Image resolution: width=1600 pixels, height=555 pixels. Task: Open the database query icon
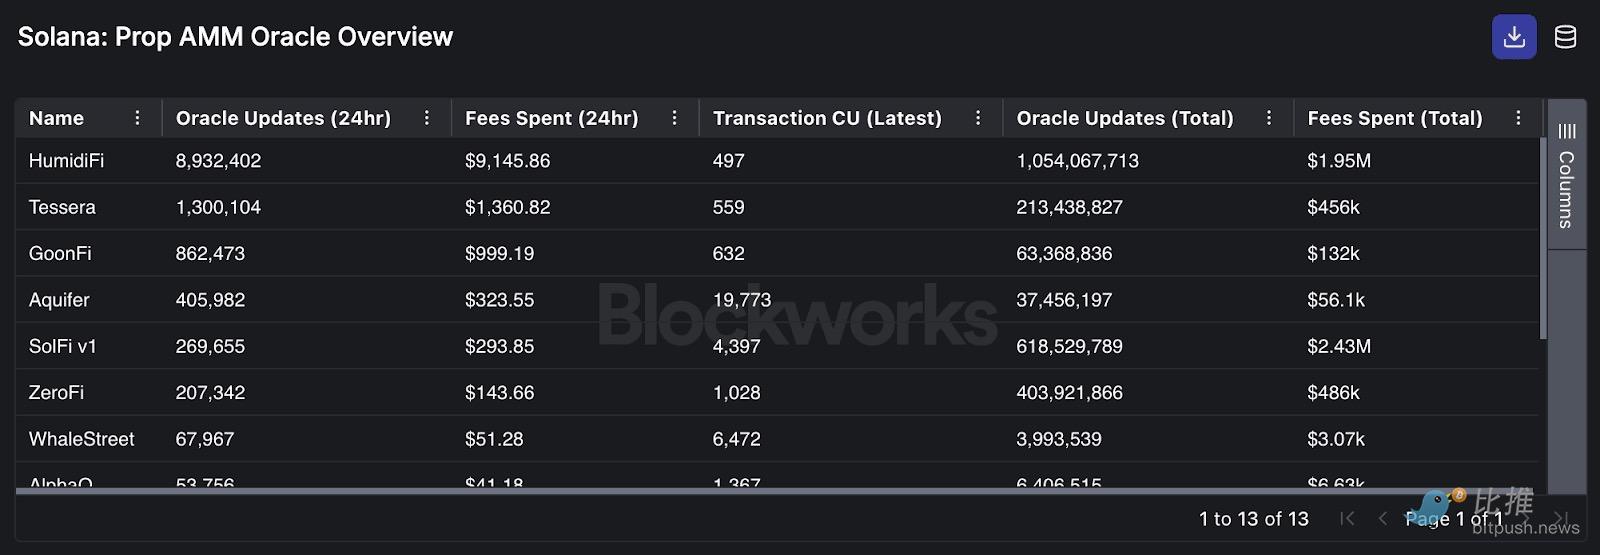1565,37
